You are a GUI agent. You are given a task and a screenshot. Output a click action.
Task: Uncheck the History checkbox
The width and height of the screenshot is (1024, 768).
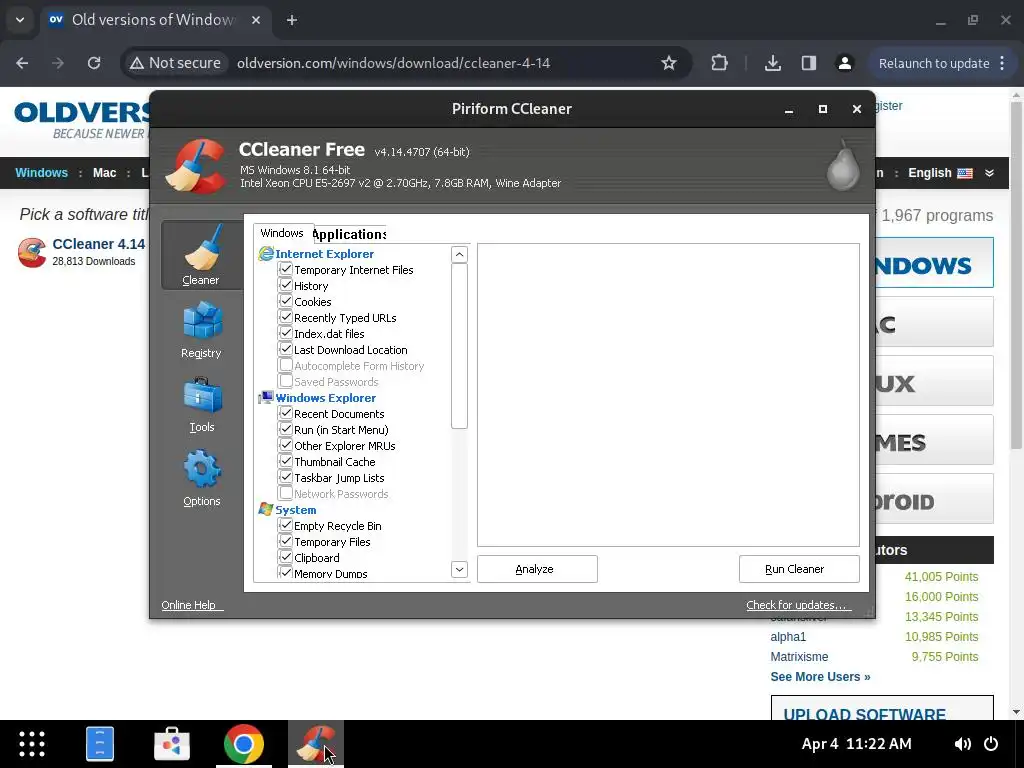point(285,285)
